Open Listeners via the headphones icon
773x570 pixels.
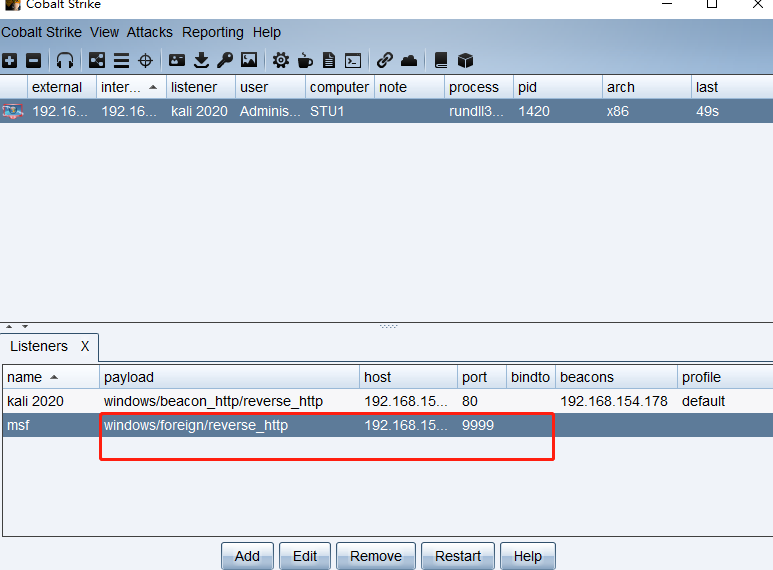(x=65, y=61)
